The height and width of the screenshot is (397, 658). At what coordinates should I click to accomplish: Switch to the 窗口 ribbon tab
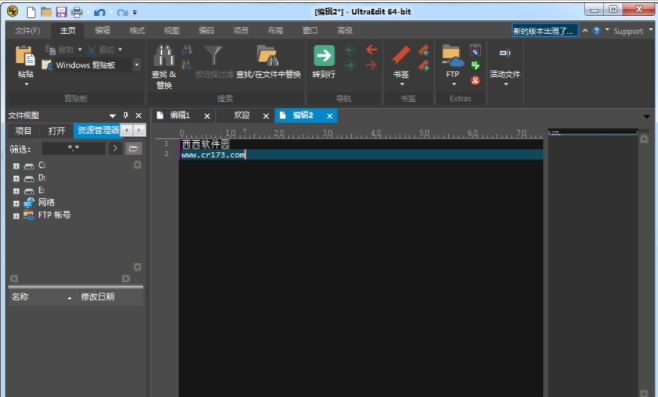pyautogui.click(x=310, y=31)
